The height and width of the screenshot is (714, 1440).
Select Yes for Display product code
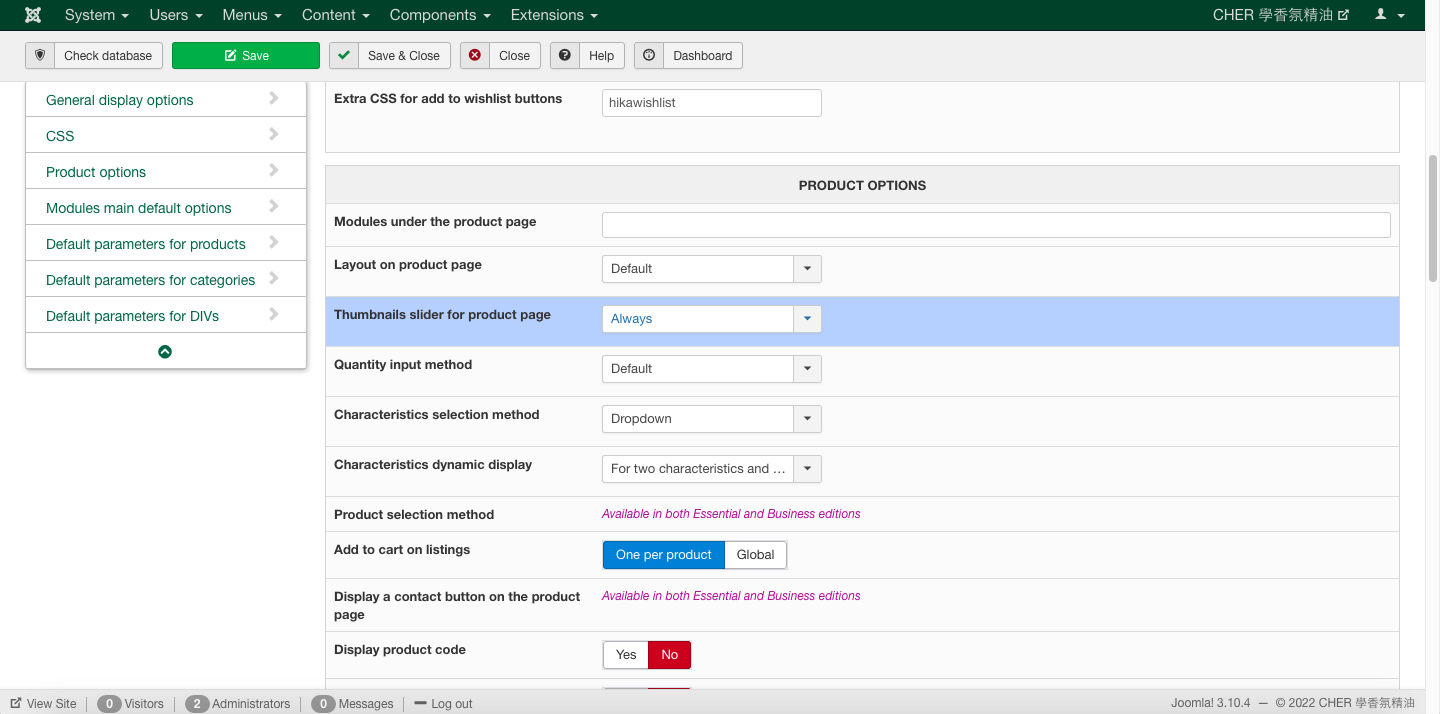626,655
